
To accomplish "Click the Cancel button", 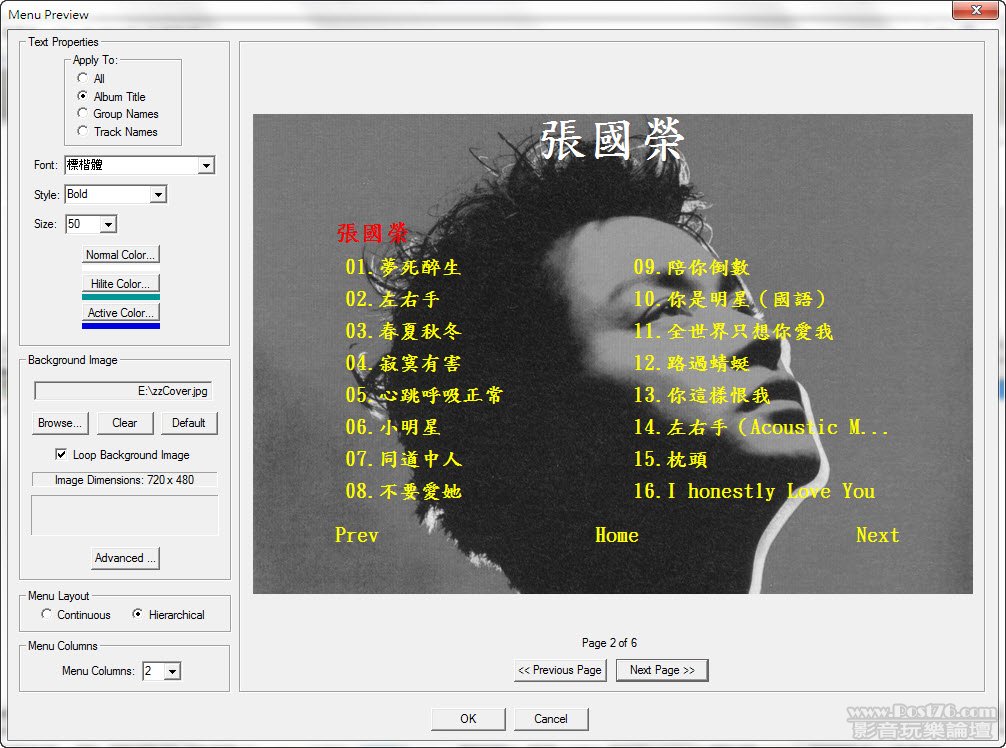I will click(551, 718).
